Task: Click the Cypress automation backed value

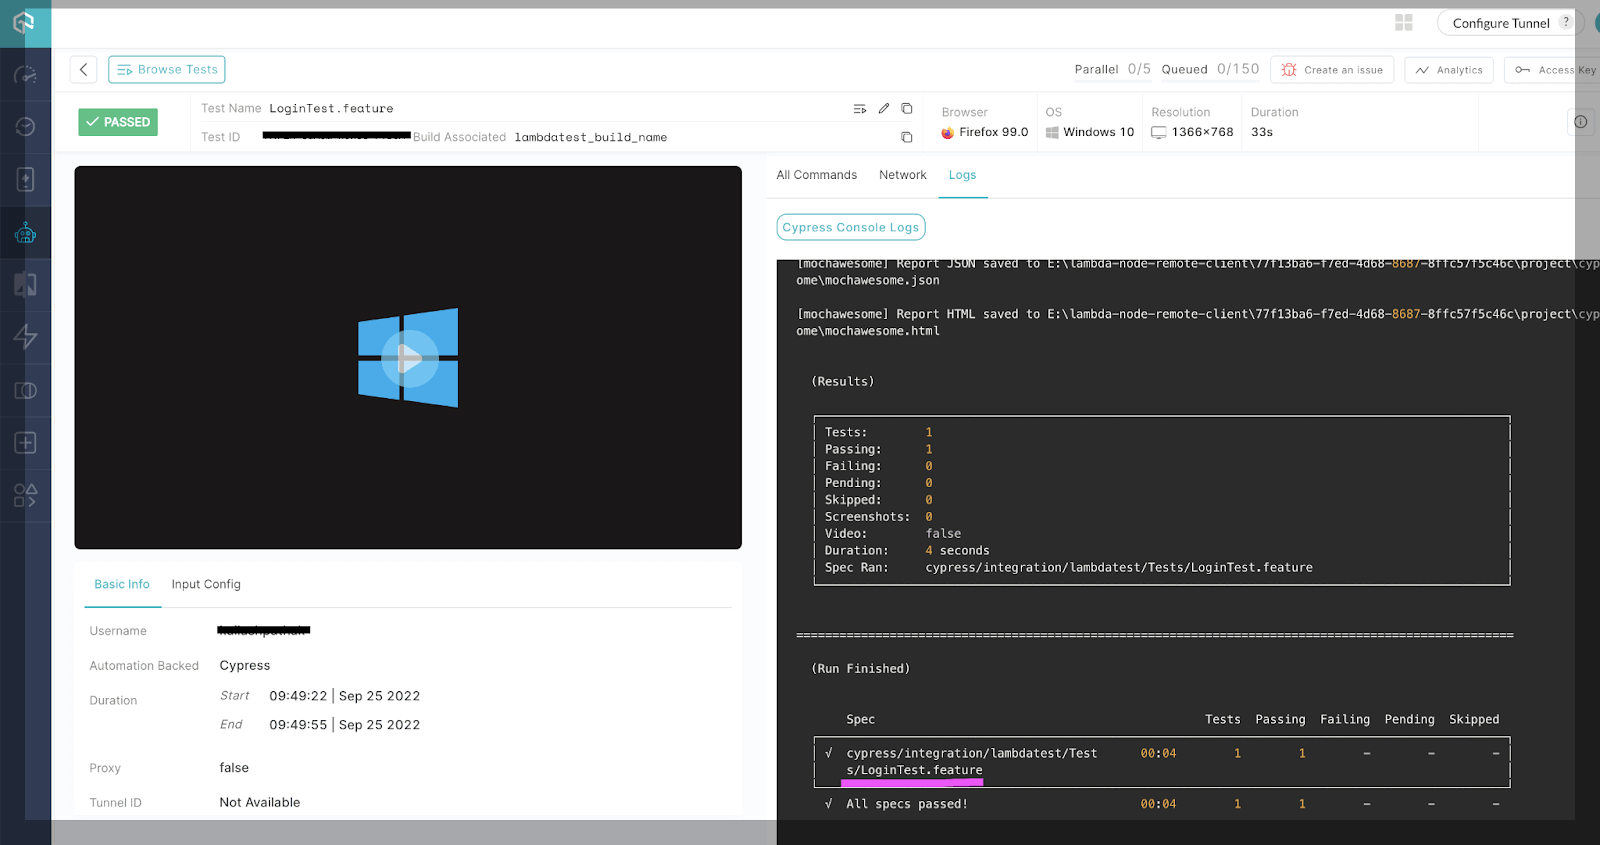Action: (x=245, y=665)
